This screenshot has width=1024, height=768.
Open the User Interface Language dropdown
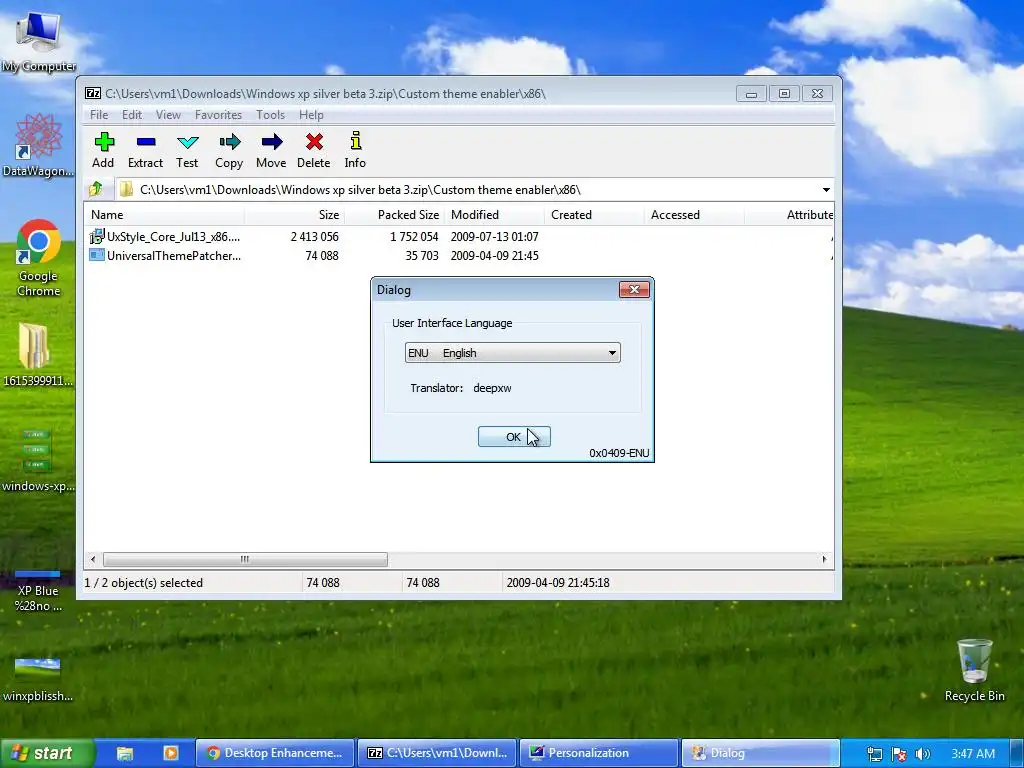tap(513, 353)
